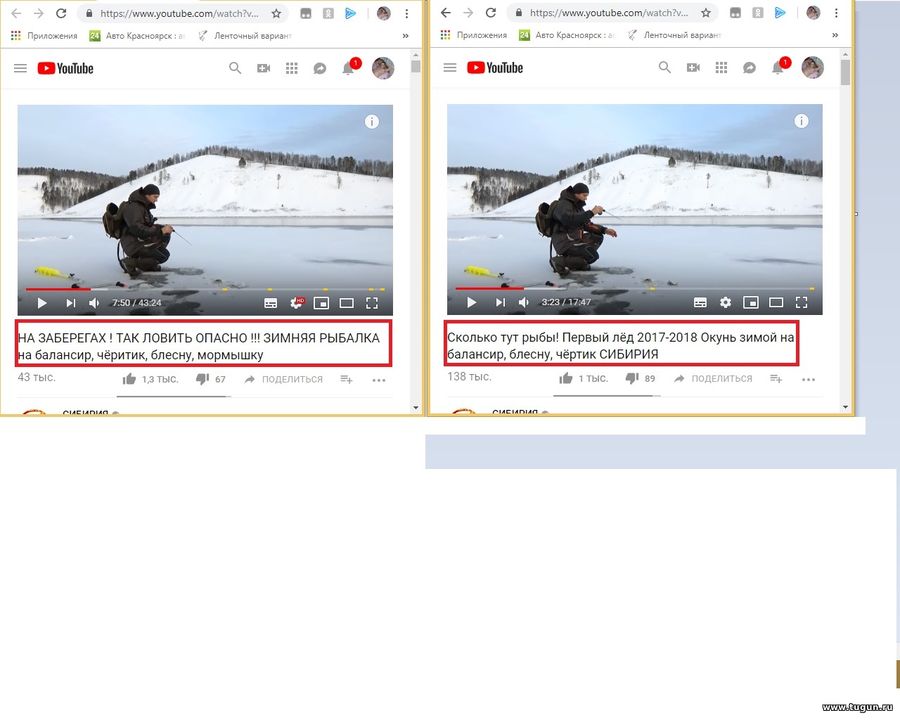Open settings gear in the left player
The height and width of the screenshot is (720, 900).
point(296,303)
